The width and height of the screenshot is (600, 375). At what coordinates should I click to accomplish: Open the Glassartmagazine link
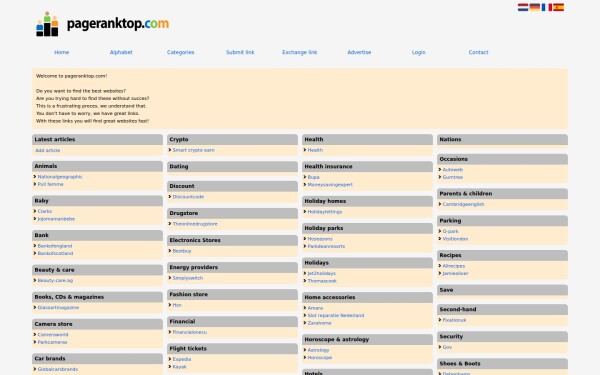[x=58, y=307]
